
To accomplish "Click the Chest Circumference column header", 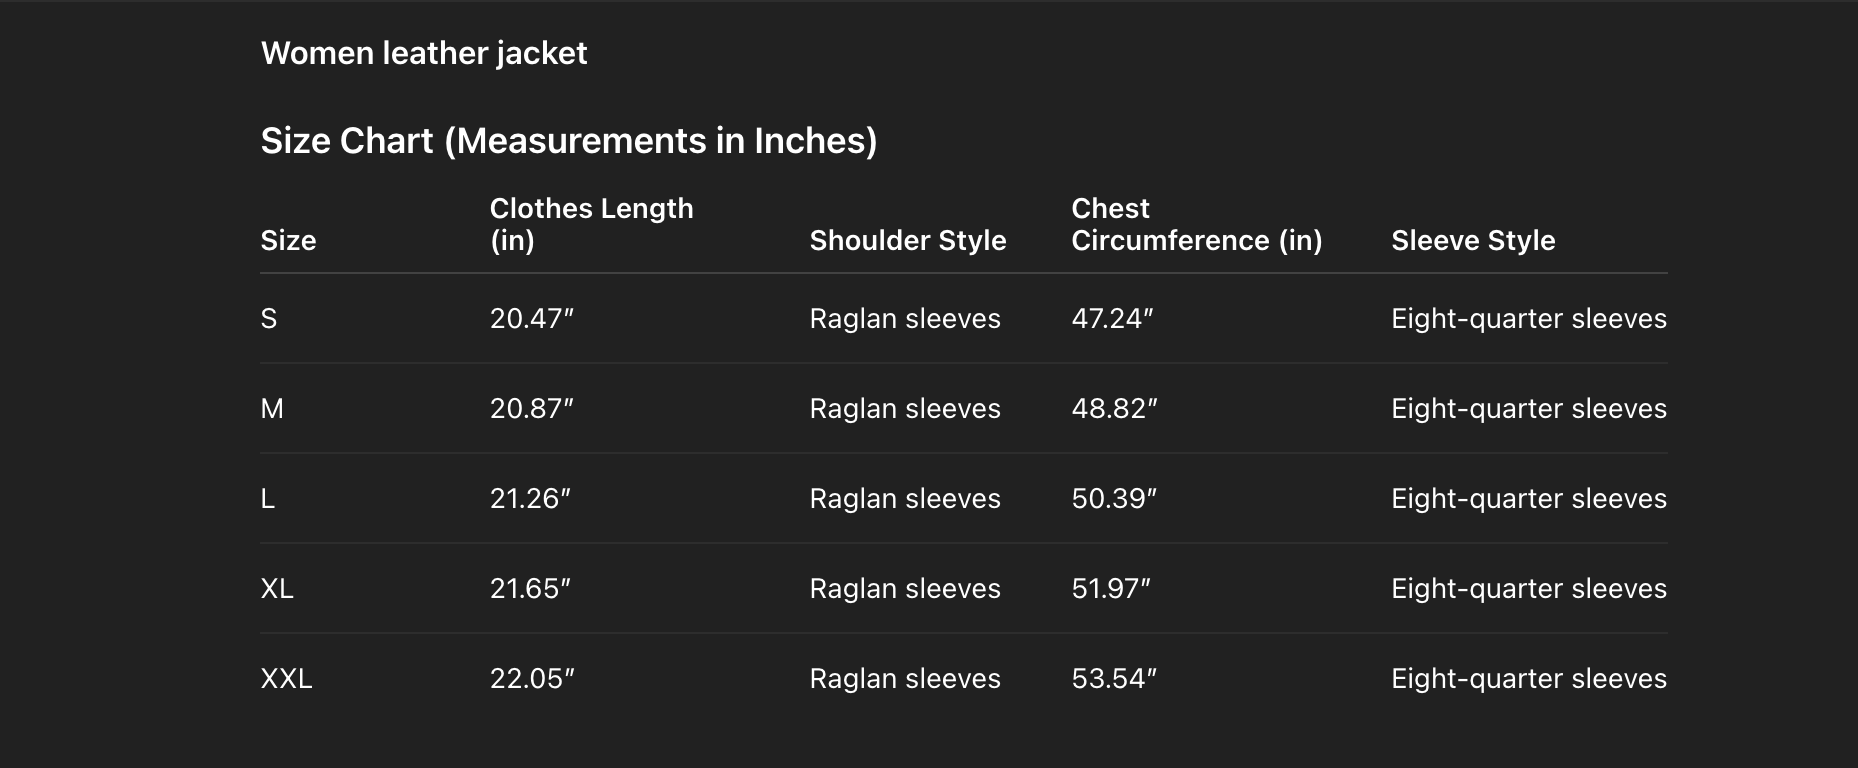I will (x=1196, y=224).
